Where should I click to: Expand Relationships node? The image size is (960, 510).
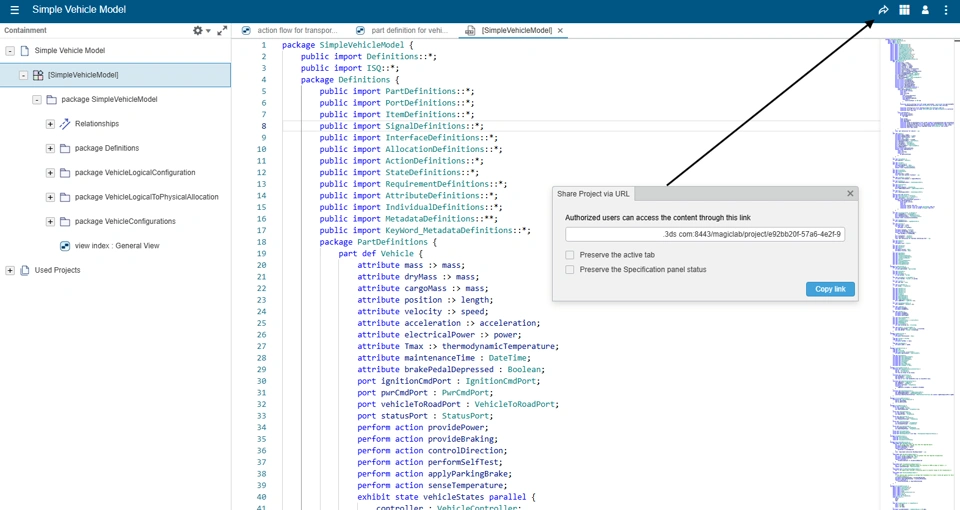point(50,124)
